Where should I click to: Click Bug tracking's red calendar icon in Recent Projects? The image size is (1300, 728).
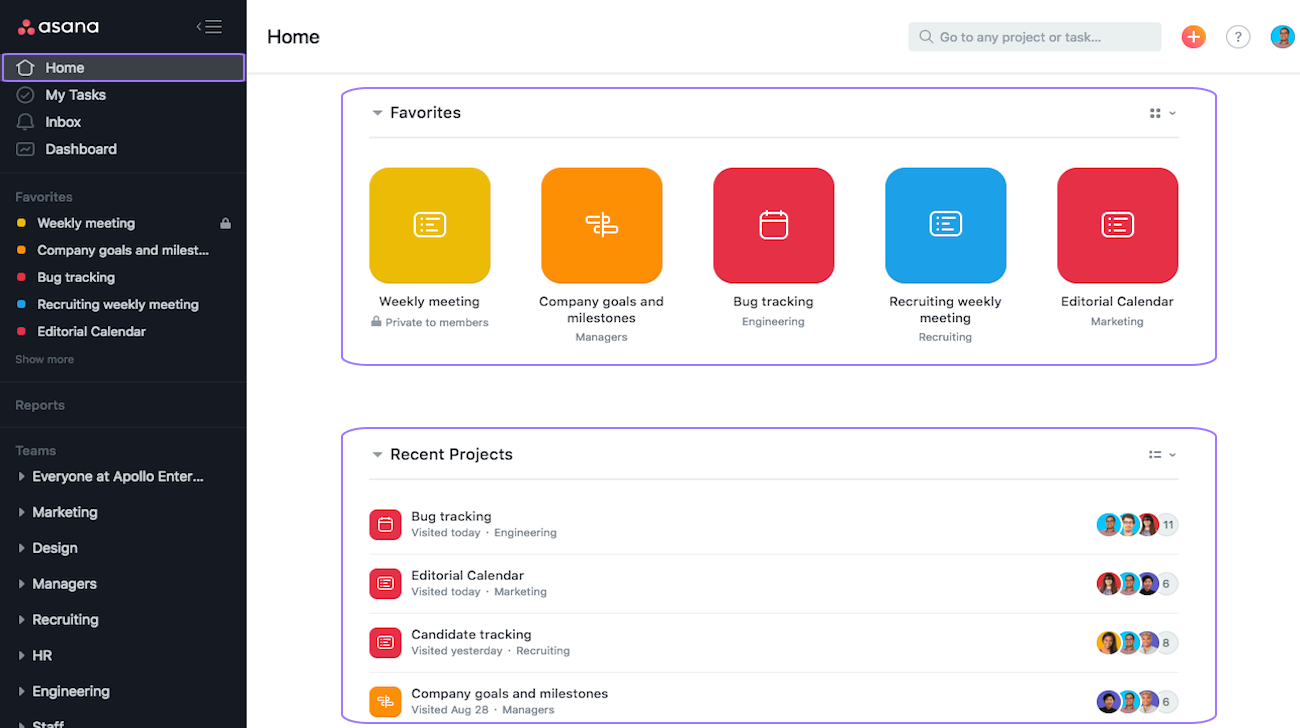385,524
